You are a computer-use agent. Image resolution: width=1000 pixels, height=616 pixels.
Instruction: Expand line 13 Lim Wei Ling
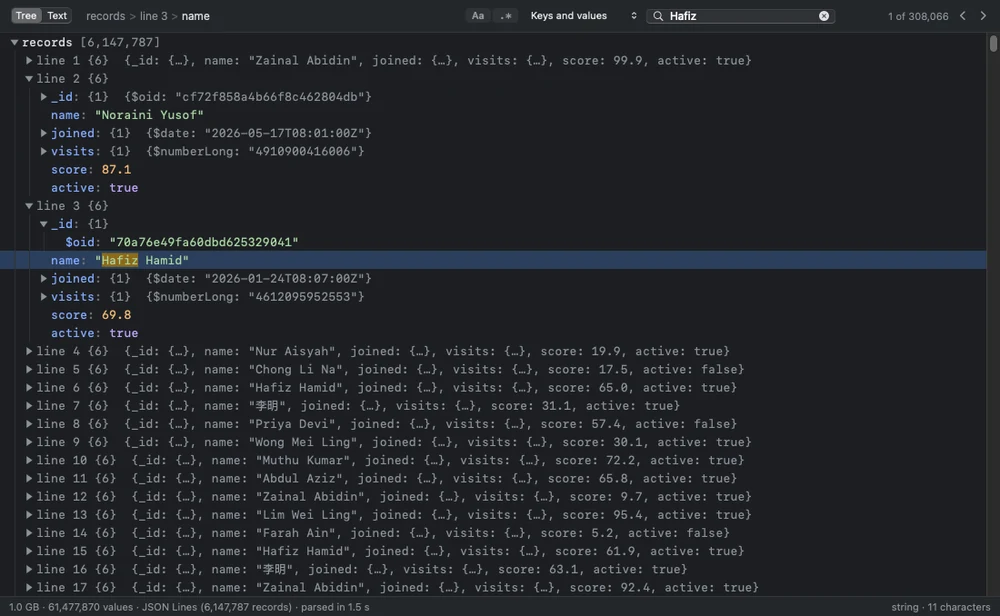[x=29, y=515]
